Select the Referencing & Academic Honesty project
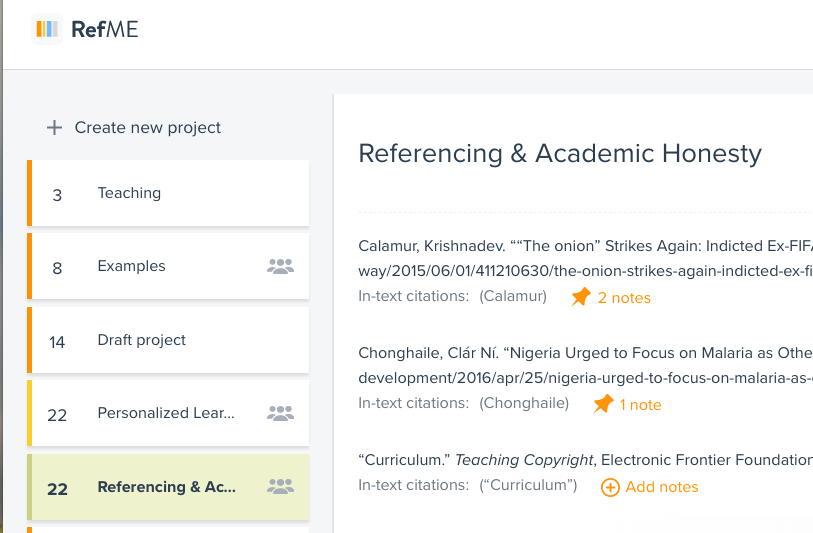The height and width of the screenshot is (533, 813). click(166, 487)
